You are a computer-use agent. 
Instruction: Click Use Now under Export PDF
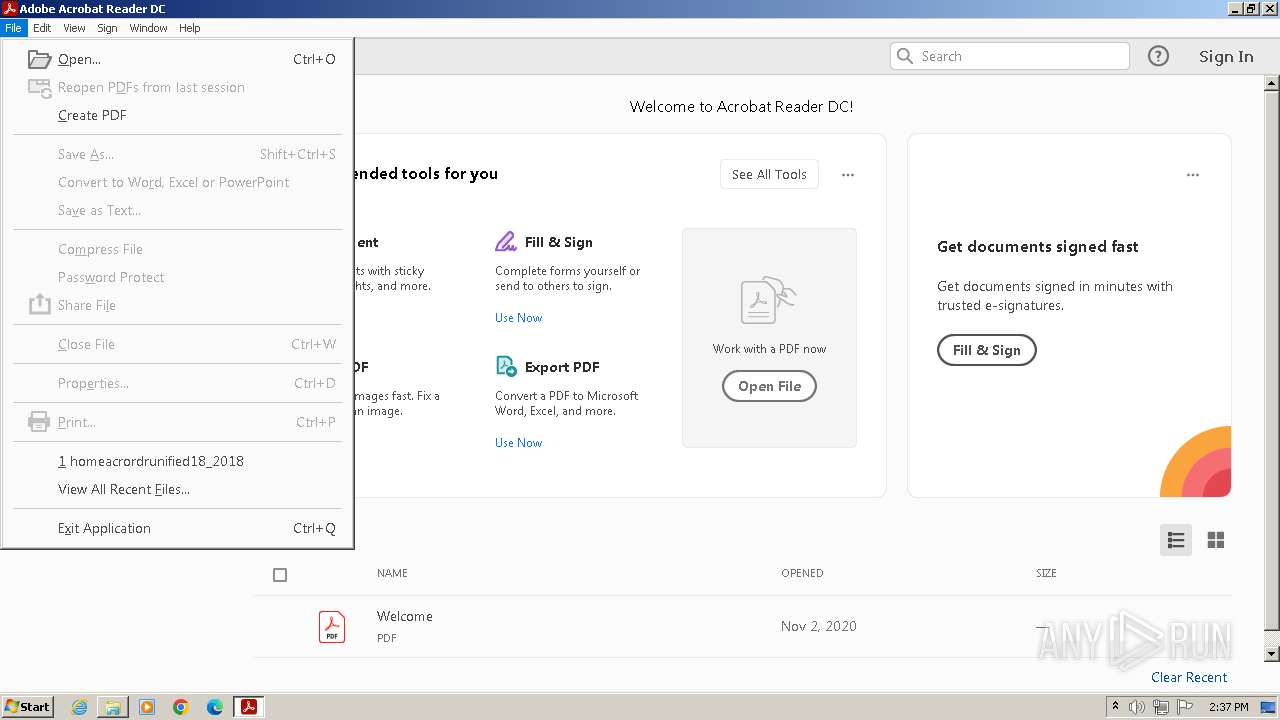[x=518, y=443]
